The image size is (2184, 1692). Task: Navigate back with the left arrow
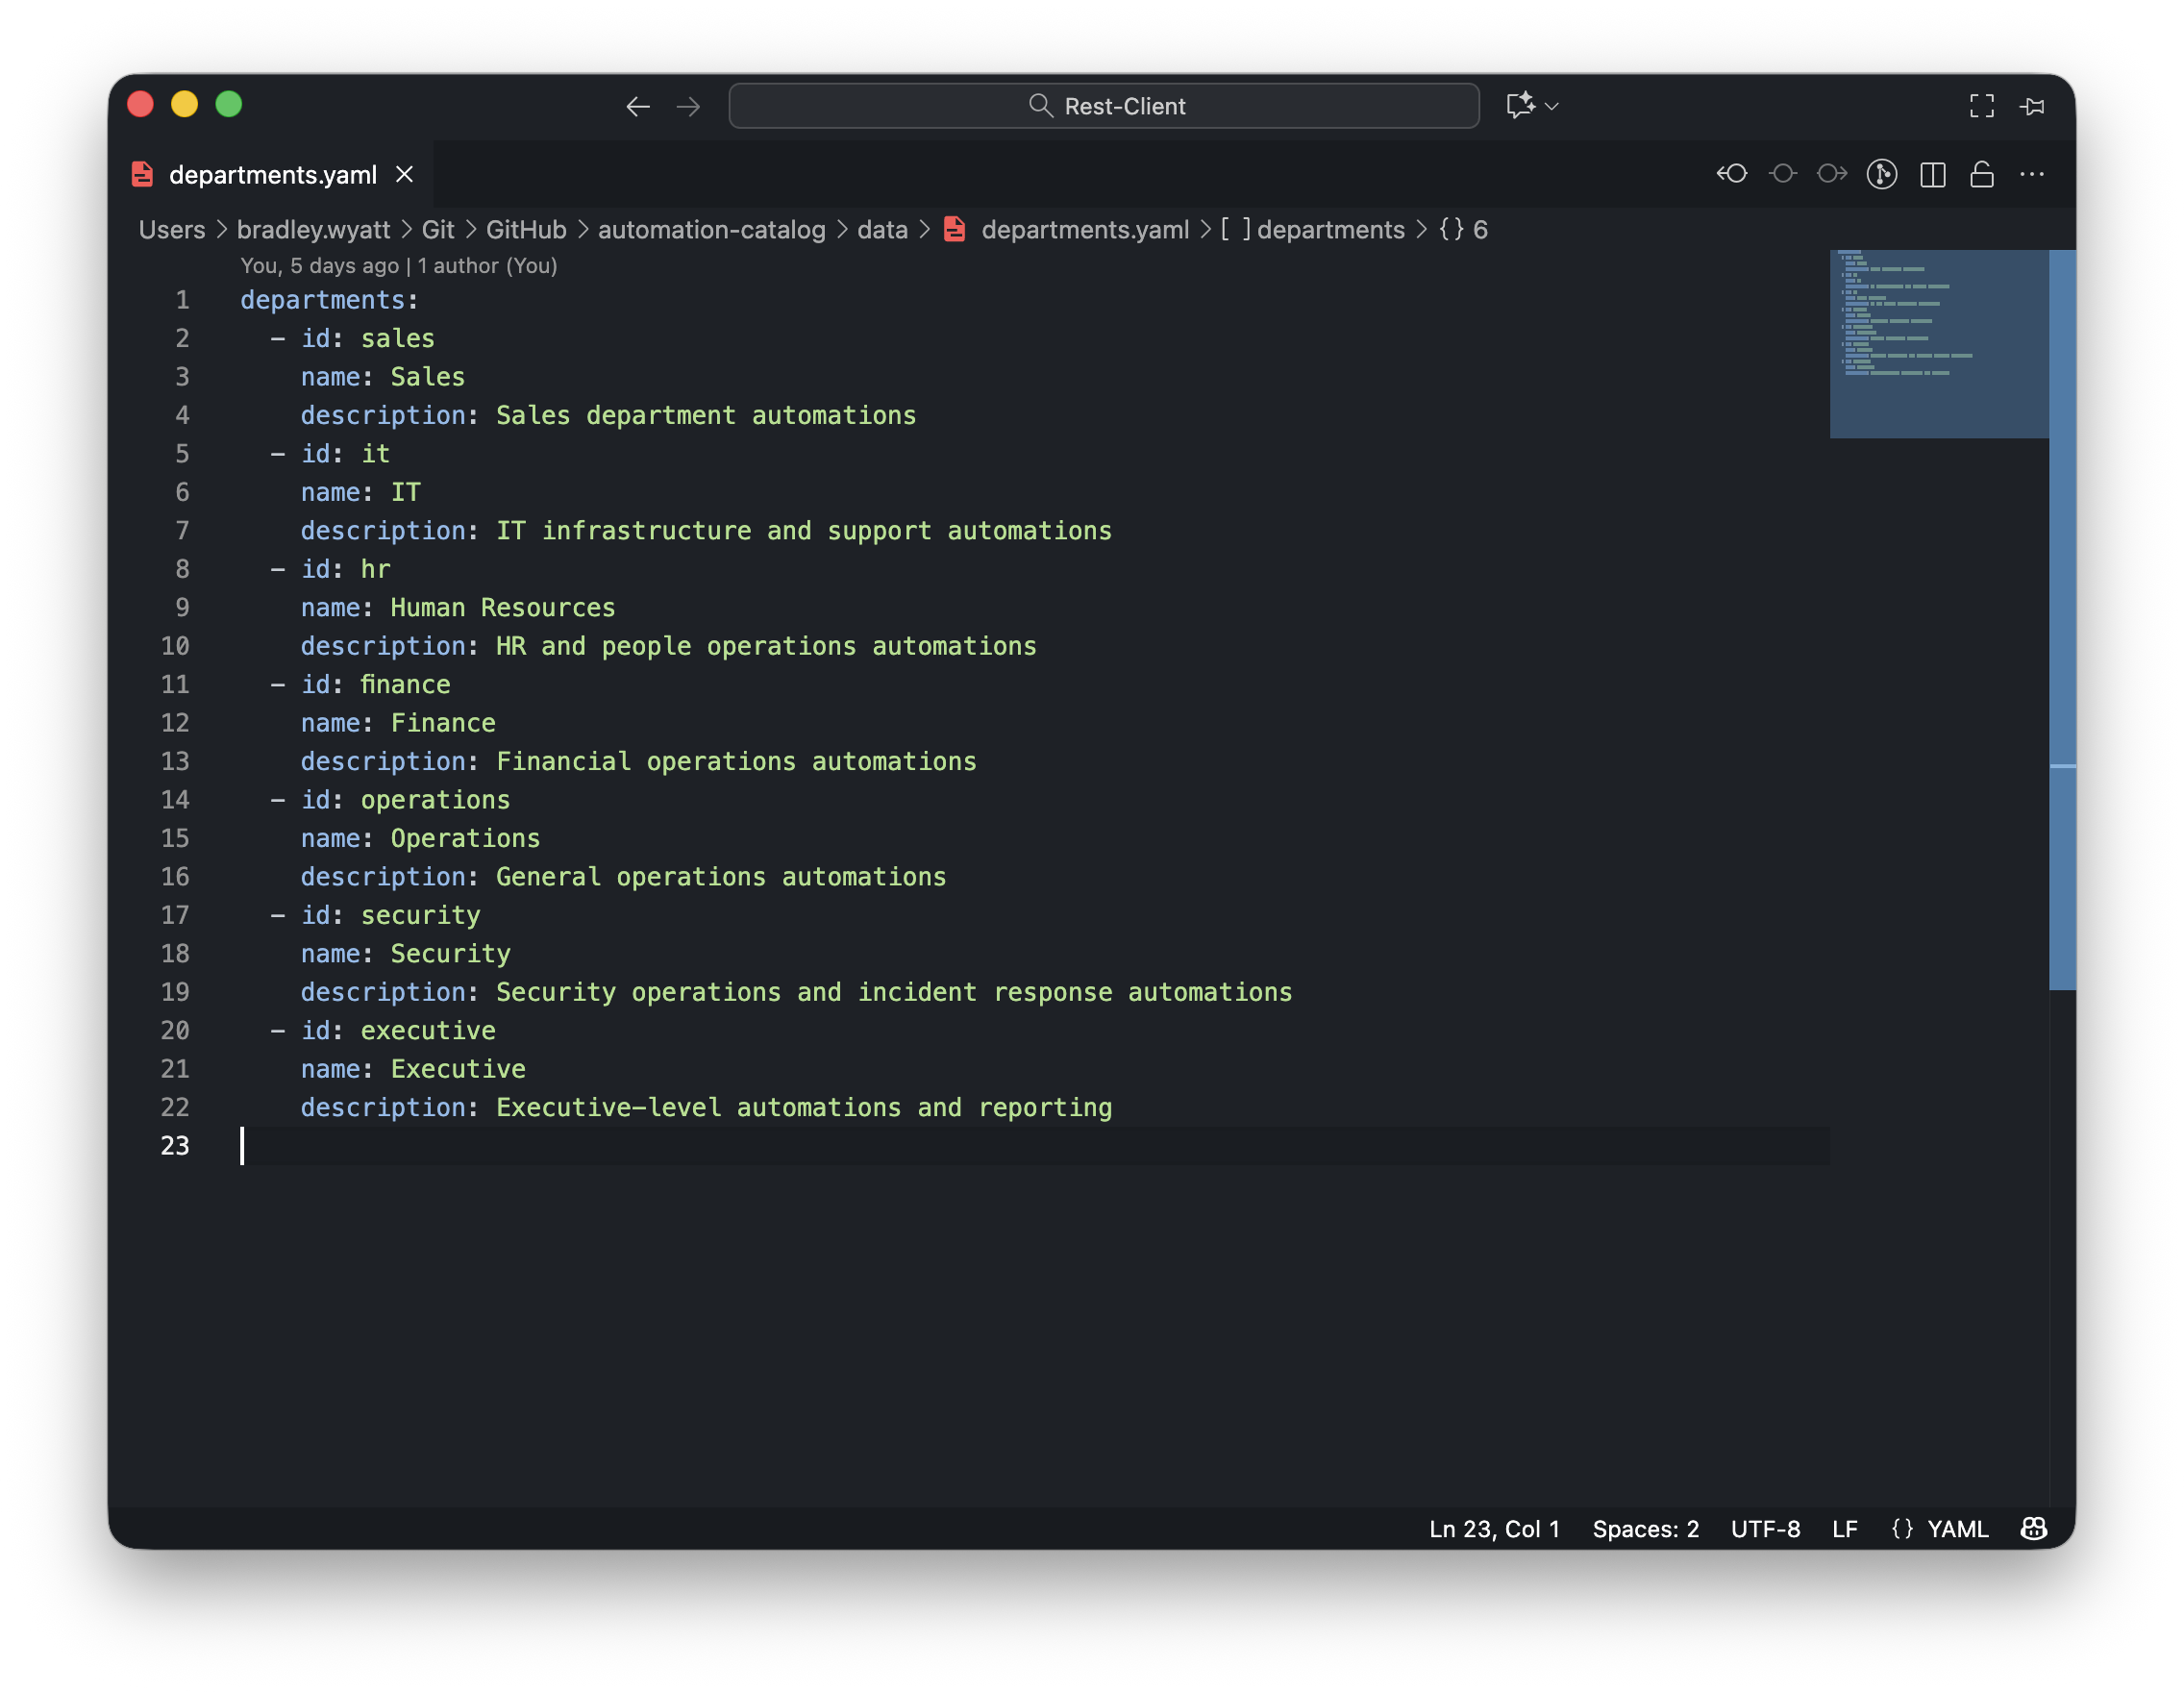tap(637, 106)
